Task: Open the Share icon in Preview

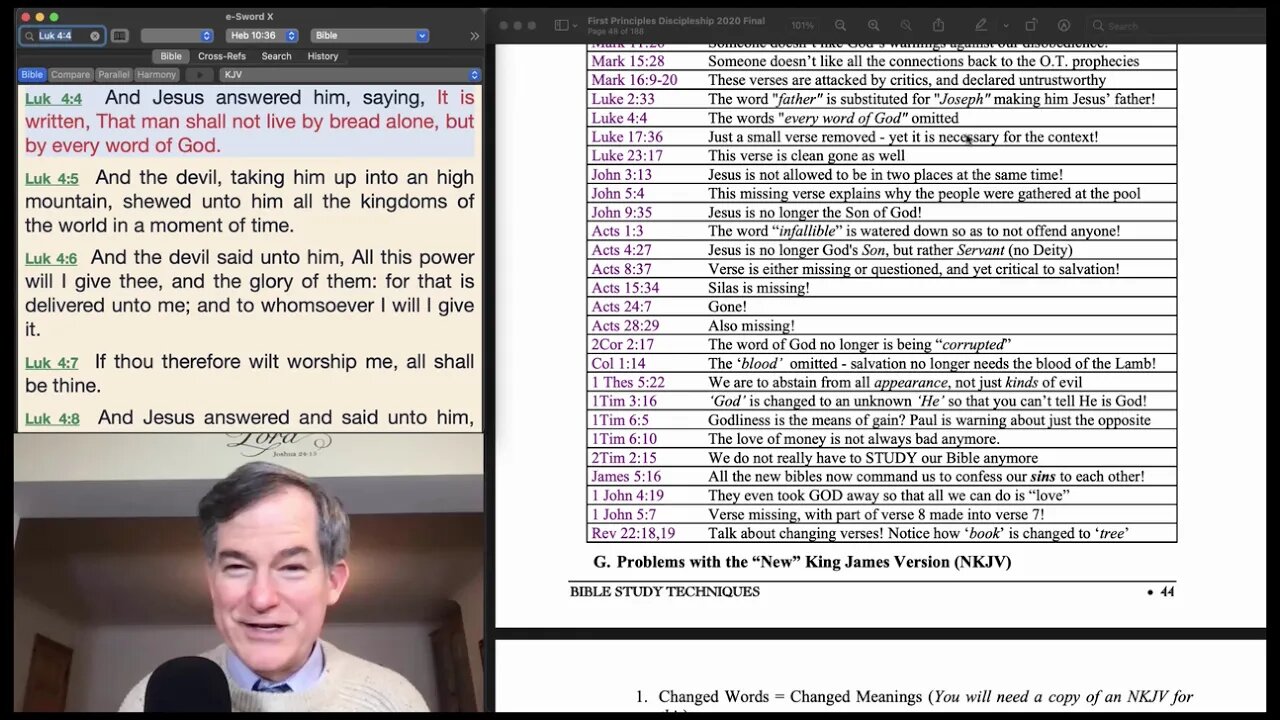Action: point(938,25)
